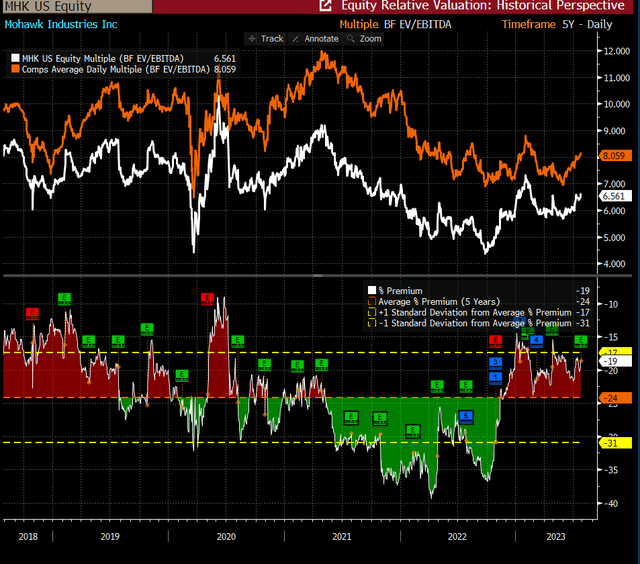Viewport: 640px width, 564px height.
Task: Activate the Track crosshair tool
Action: 266,39
